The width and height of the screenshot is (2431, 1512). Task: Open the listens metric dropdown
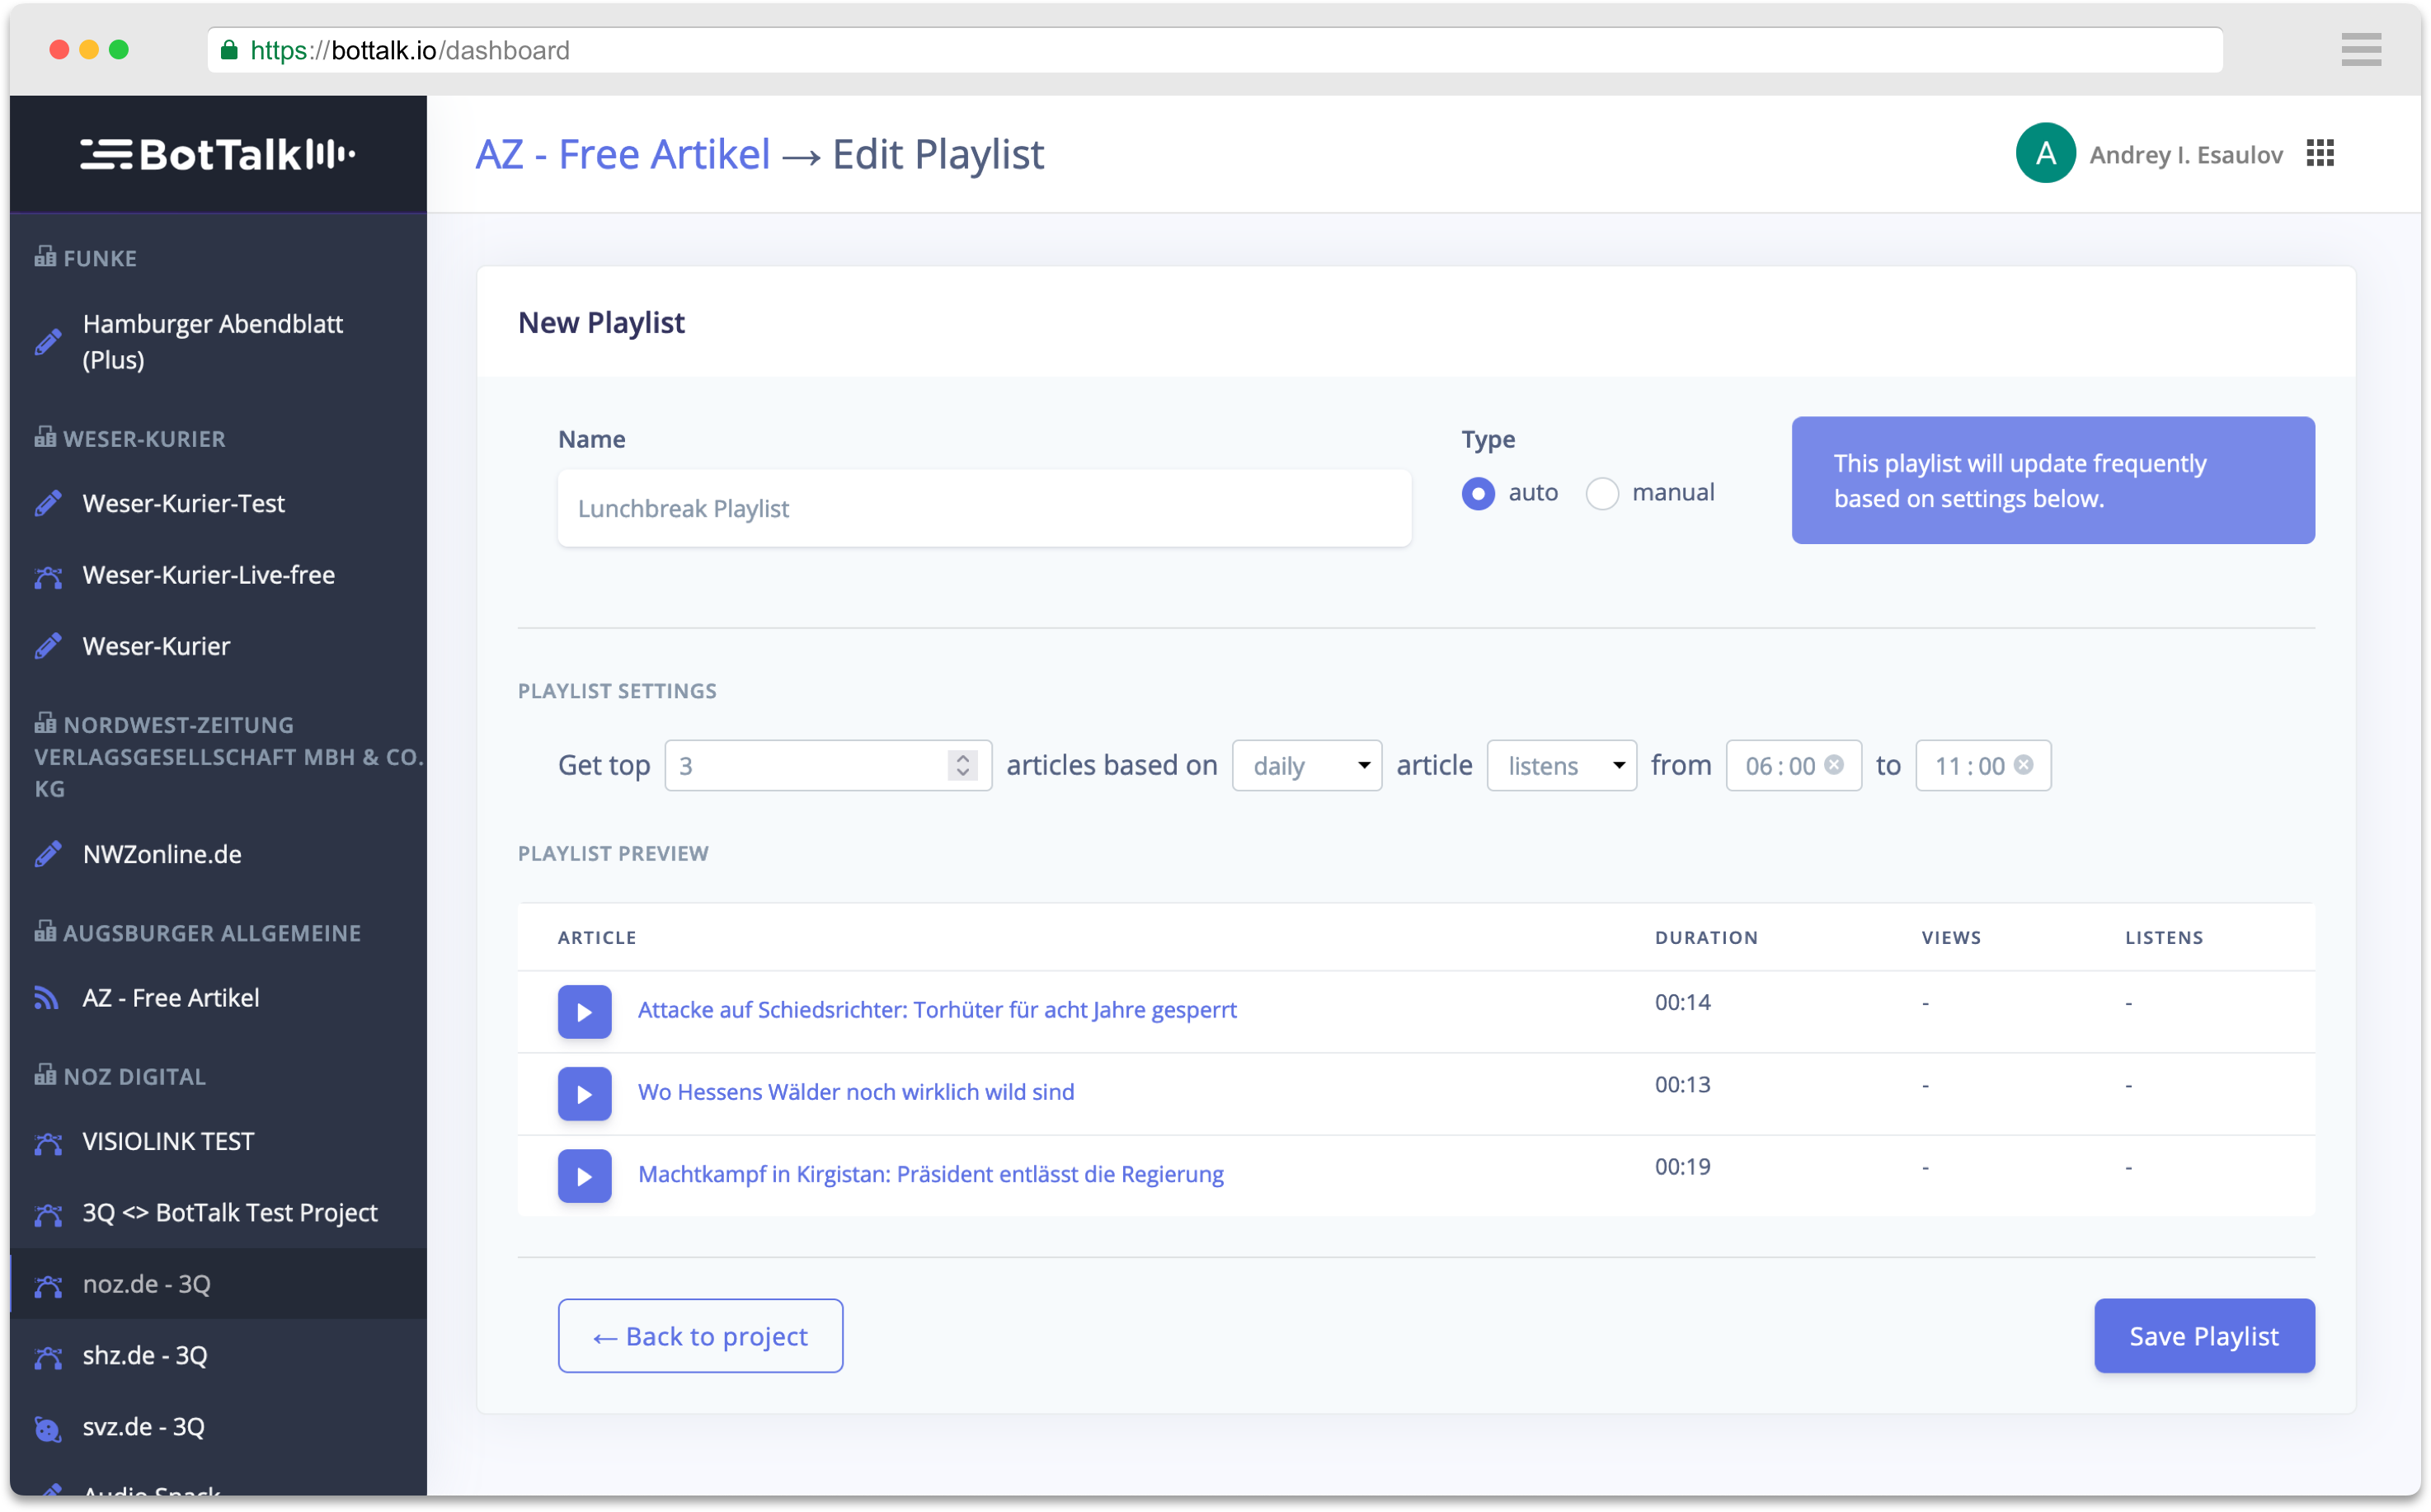(1561, 766)
